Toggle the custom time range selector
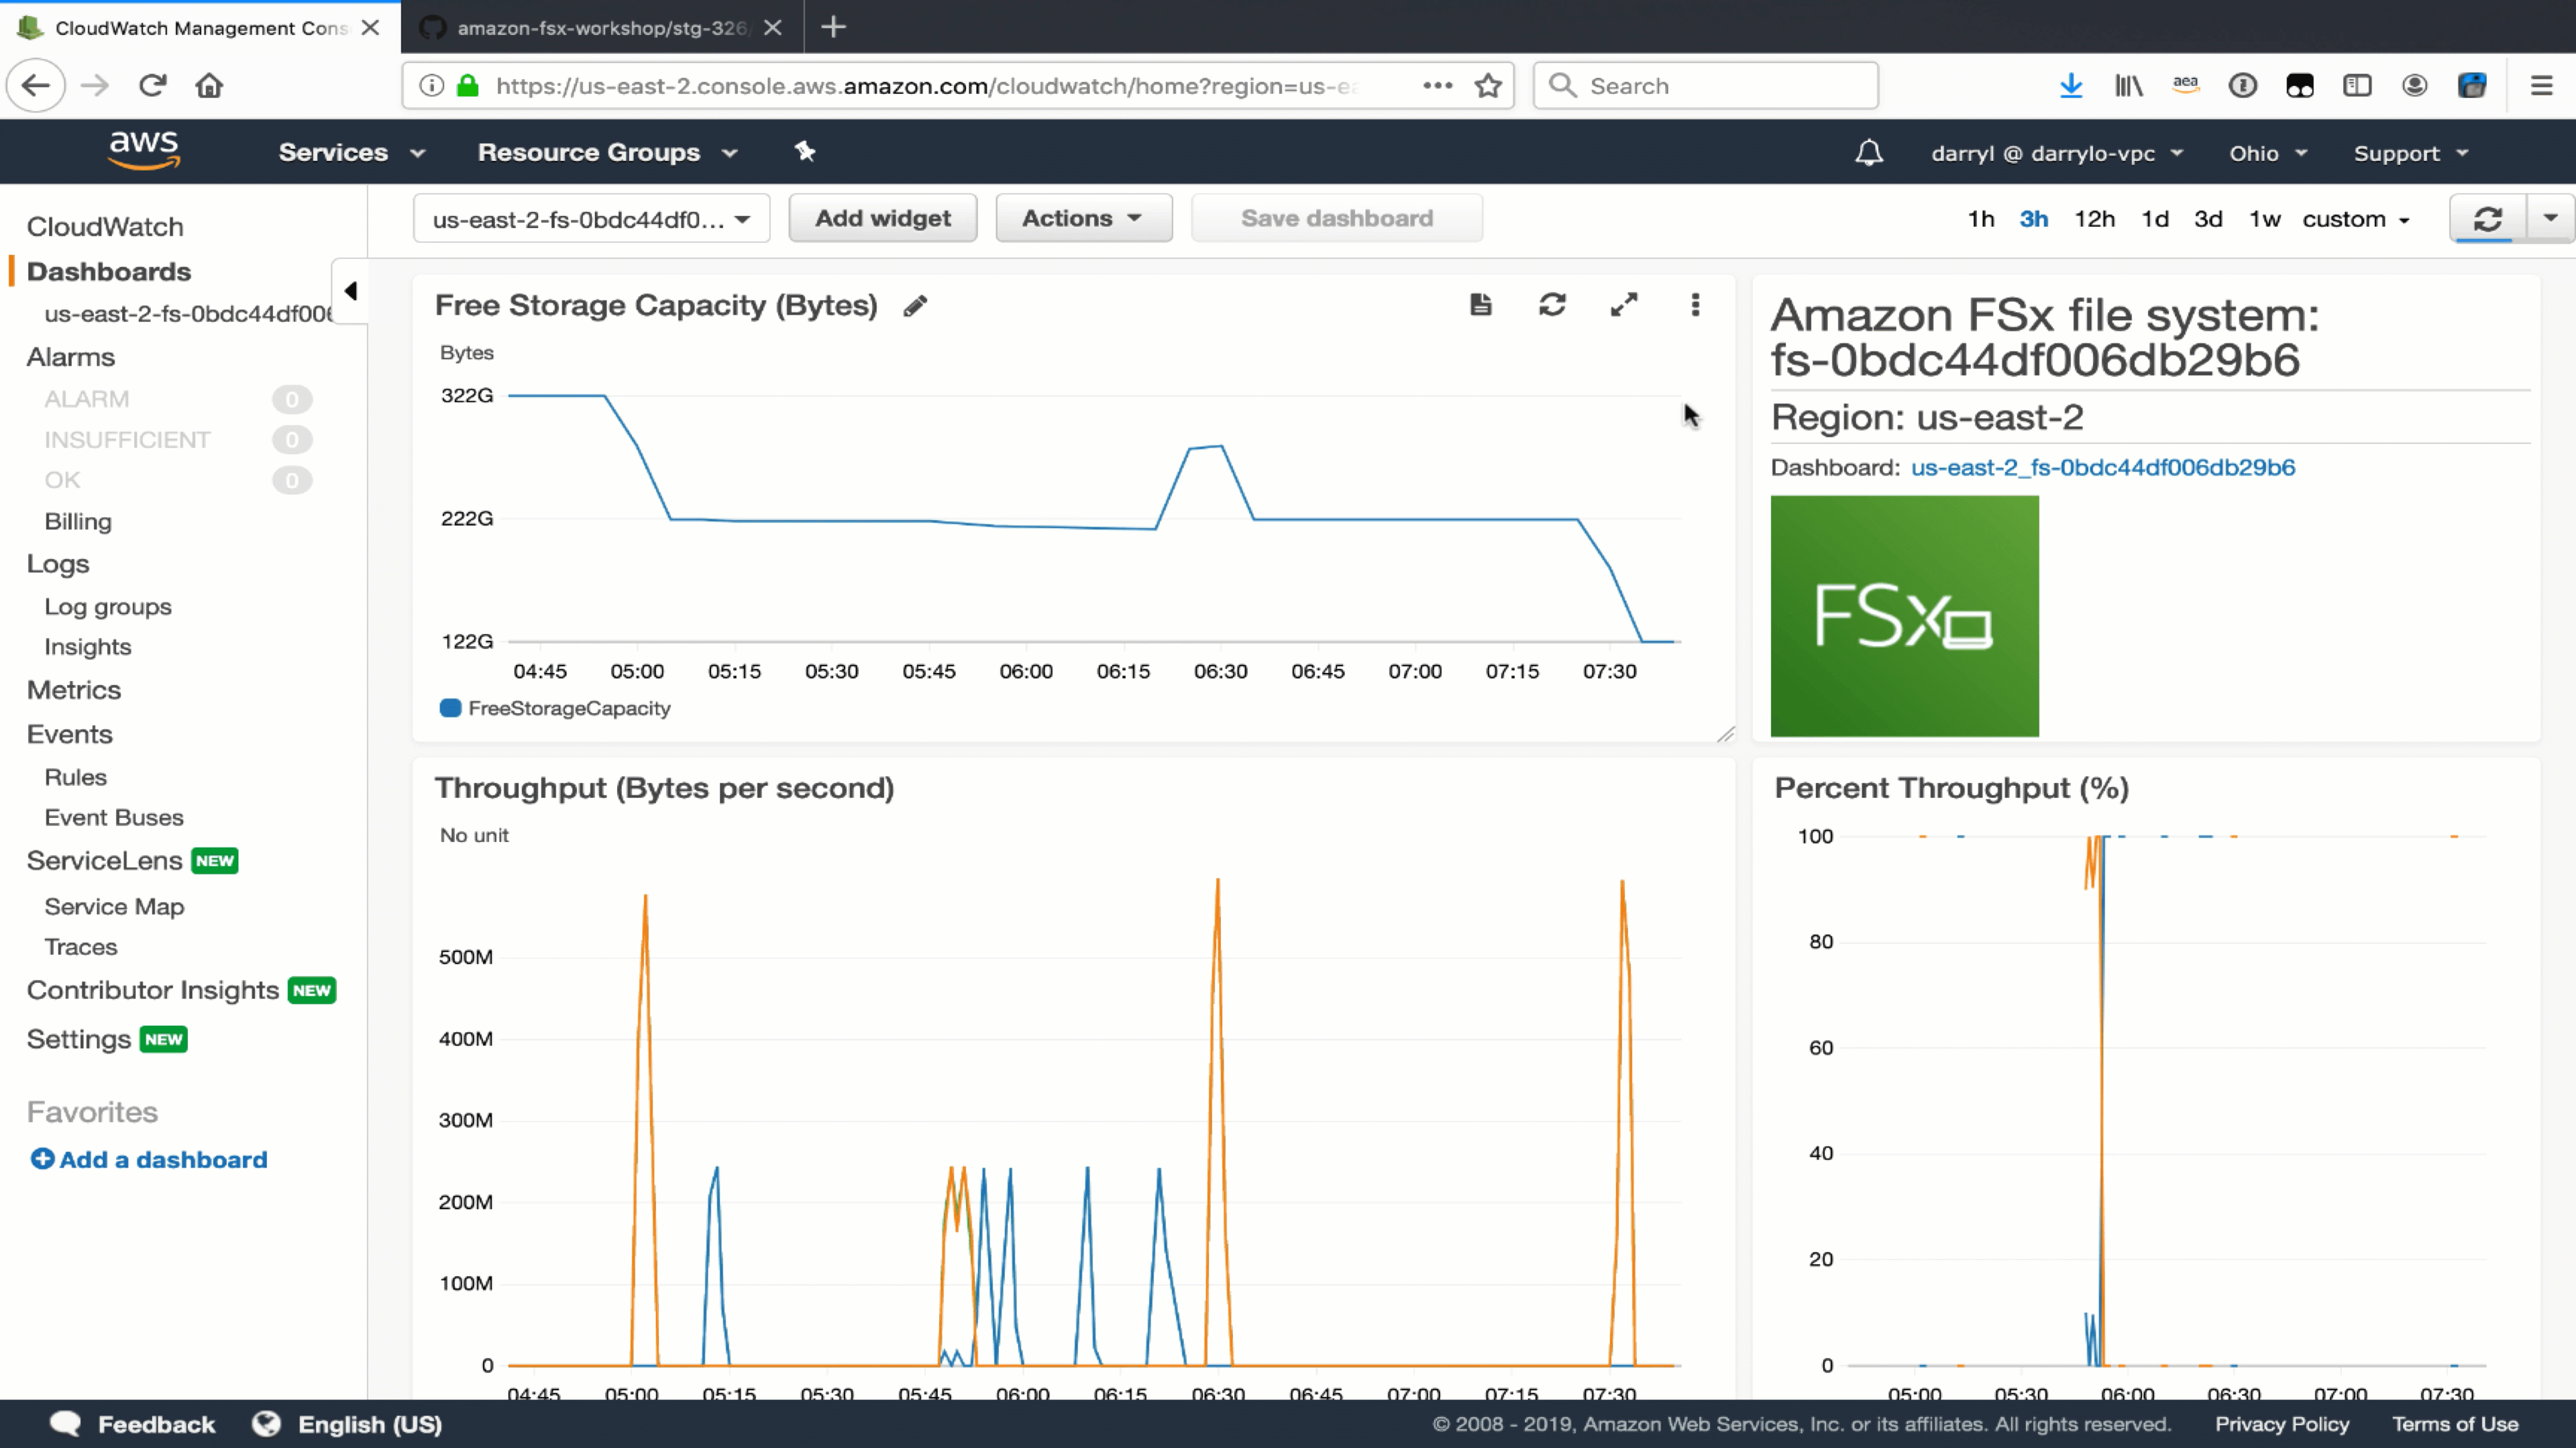Screen dimensions: 2576x1448 point(2355,217)
